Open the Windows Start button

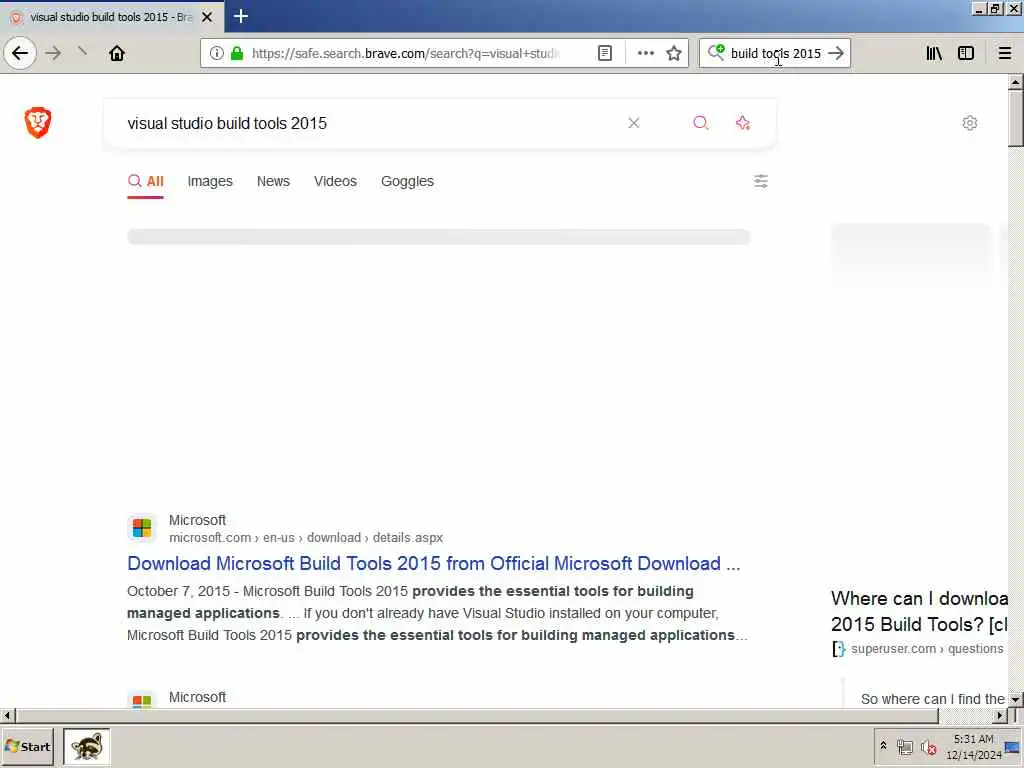[27, 746]
